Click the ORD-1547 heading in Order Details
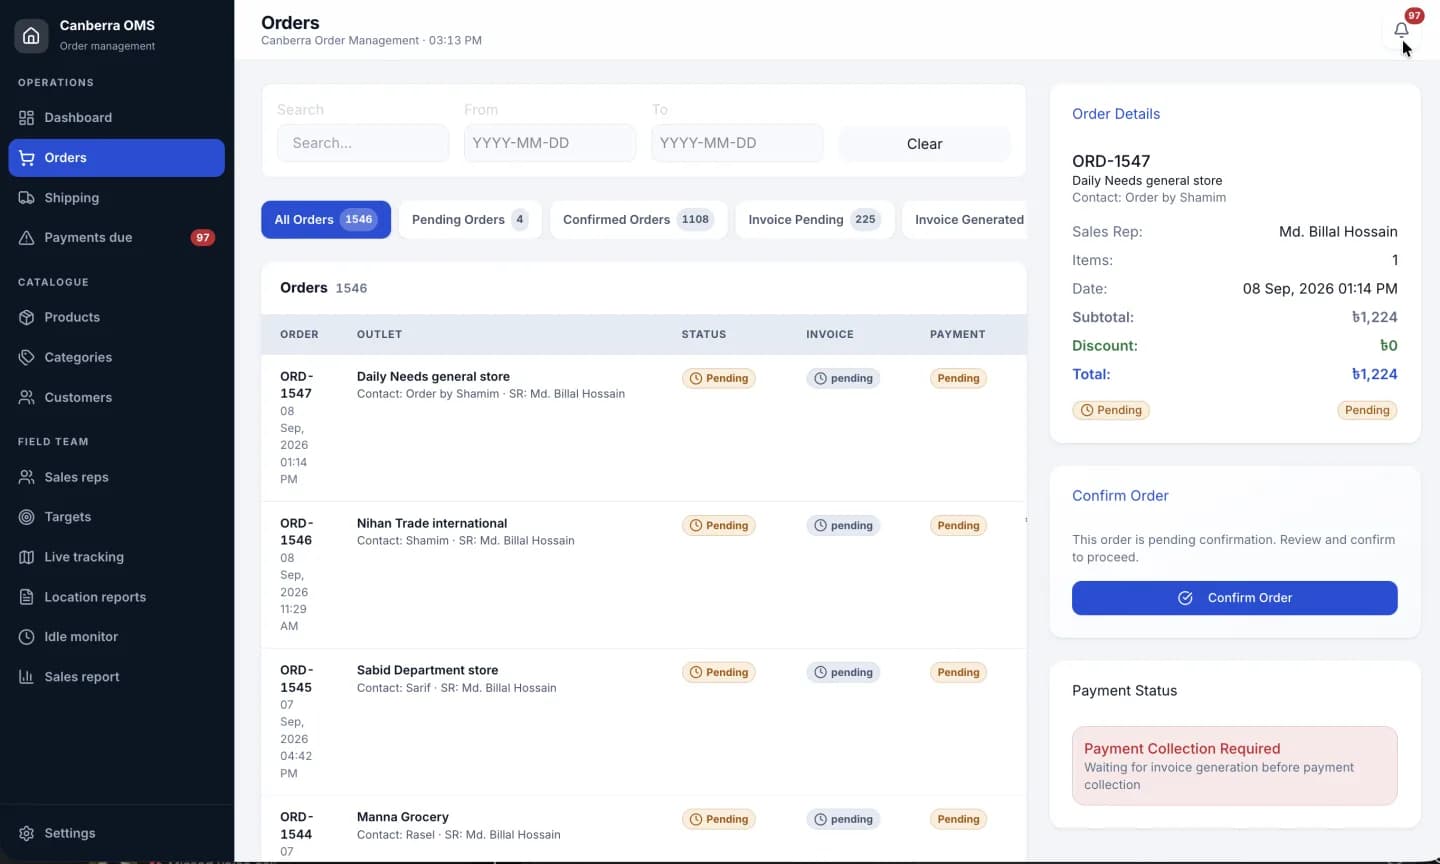The image size is (1440, 864). (1111, 162)
